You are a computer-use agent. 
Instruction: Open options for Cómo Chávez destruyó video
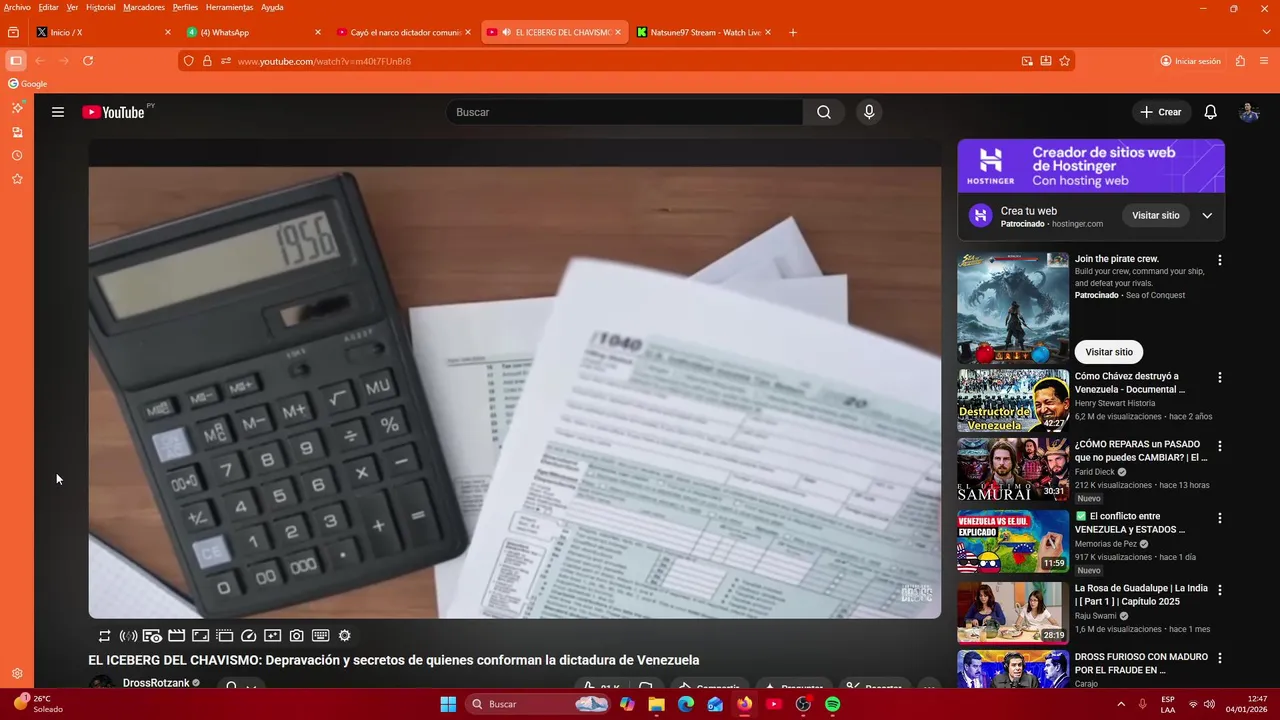click(1219, 377)
